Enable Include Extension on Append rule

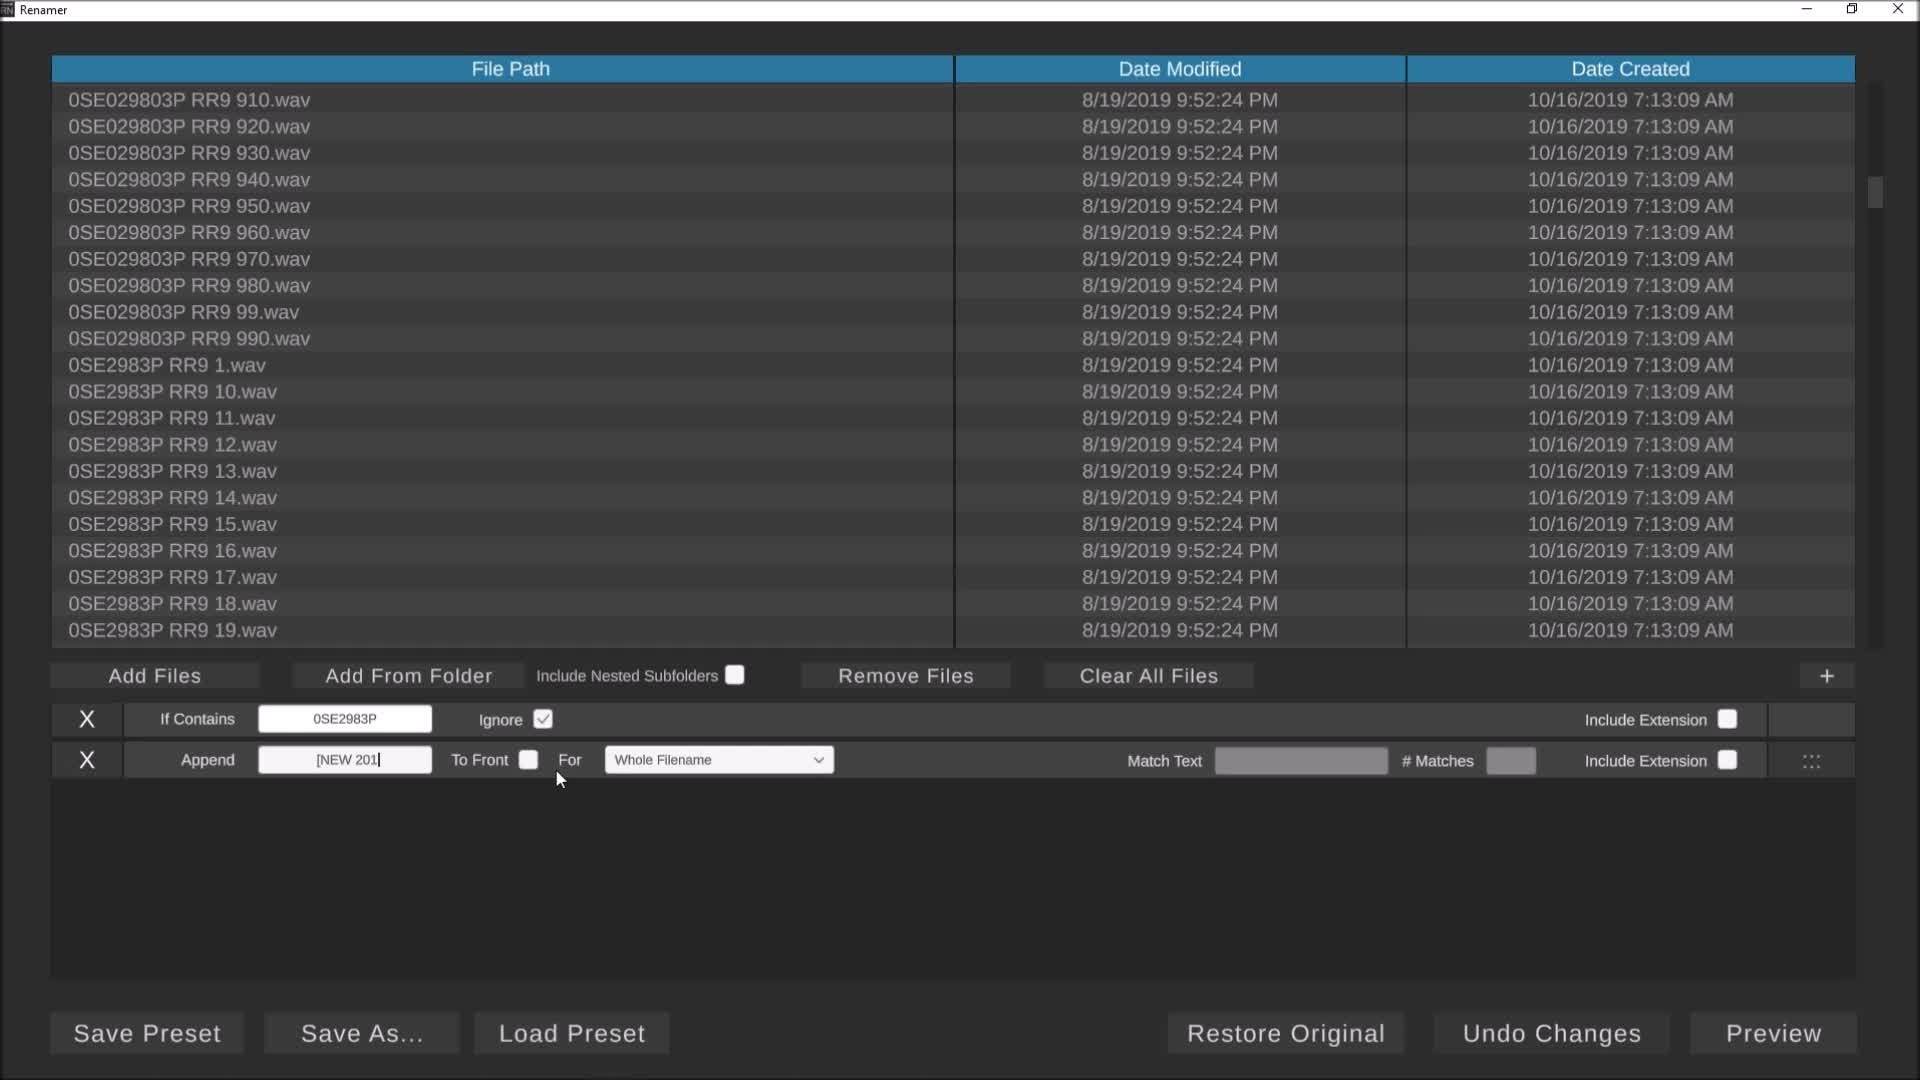[x=1727, y=760]
